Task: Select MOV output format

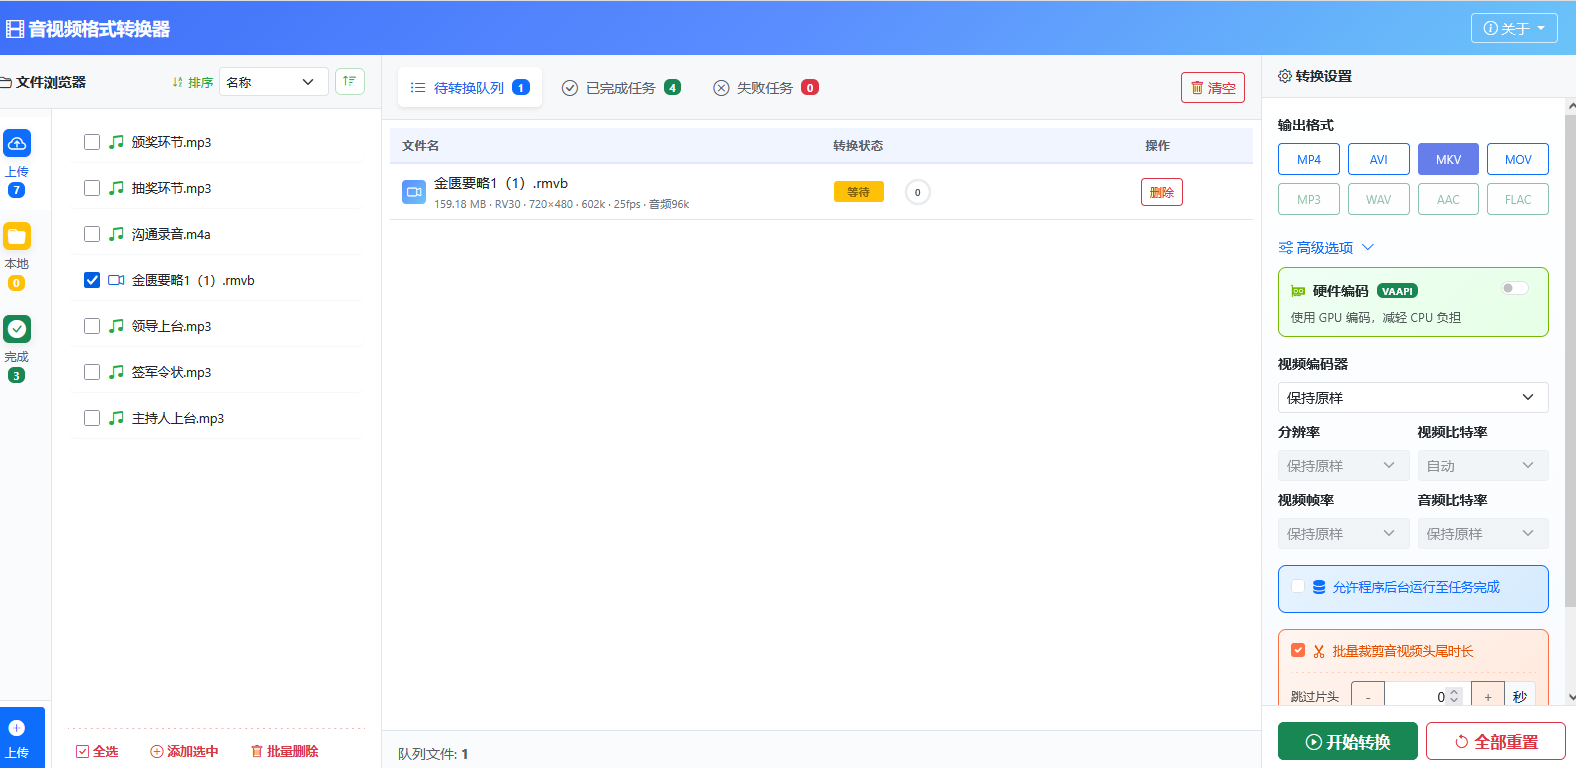Action: coord(1518,159)
